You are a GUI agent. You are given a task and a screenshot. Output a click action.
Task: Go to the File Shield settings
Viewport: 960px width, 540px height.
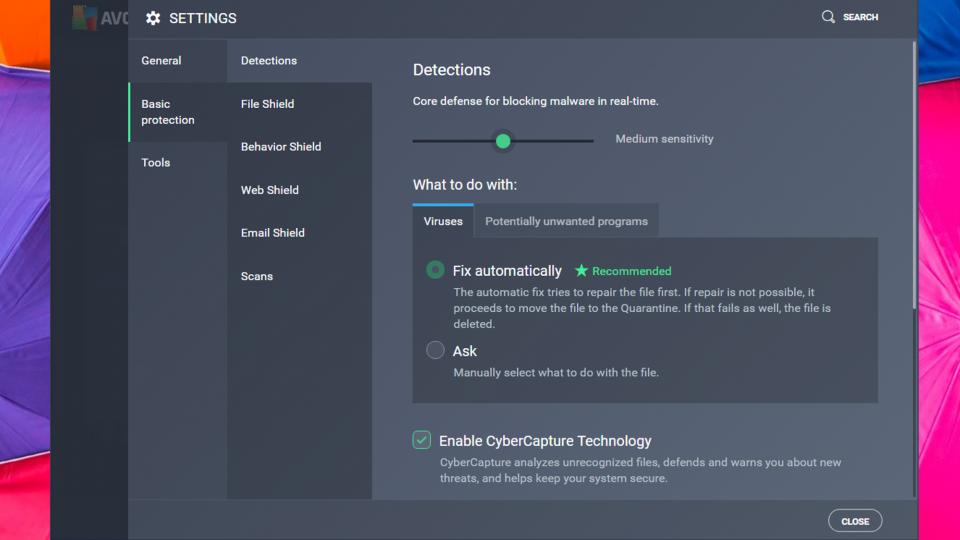point(267,104)
